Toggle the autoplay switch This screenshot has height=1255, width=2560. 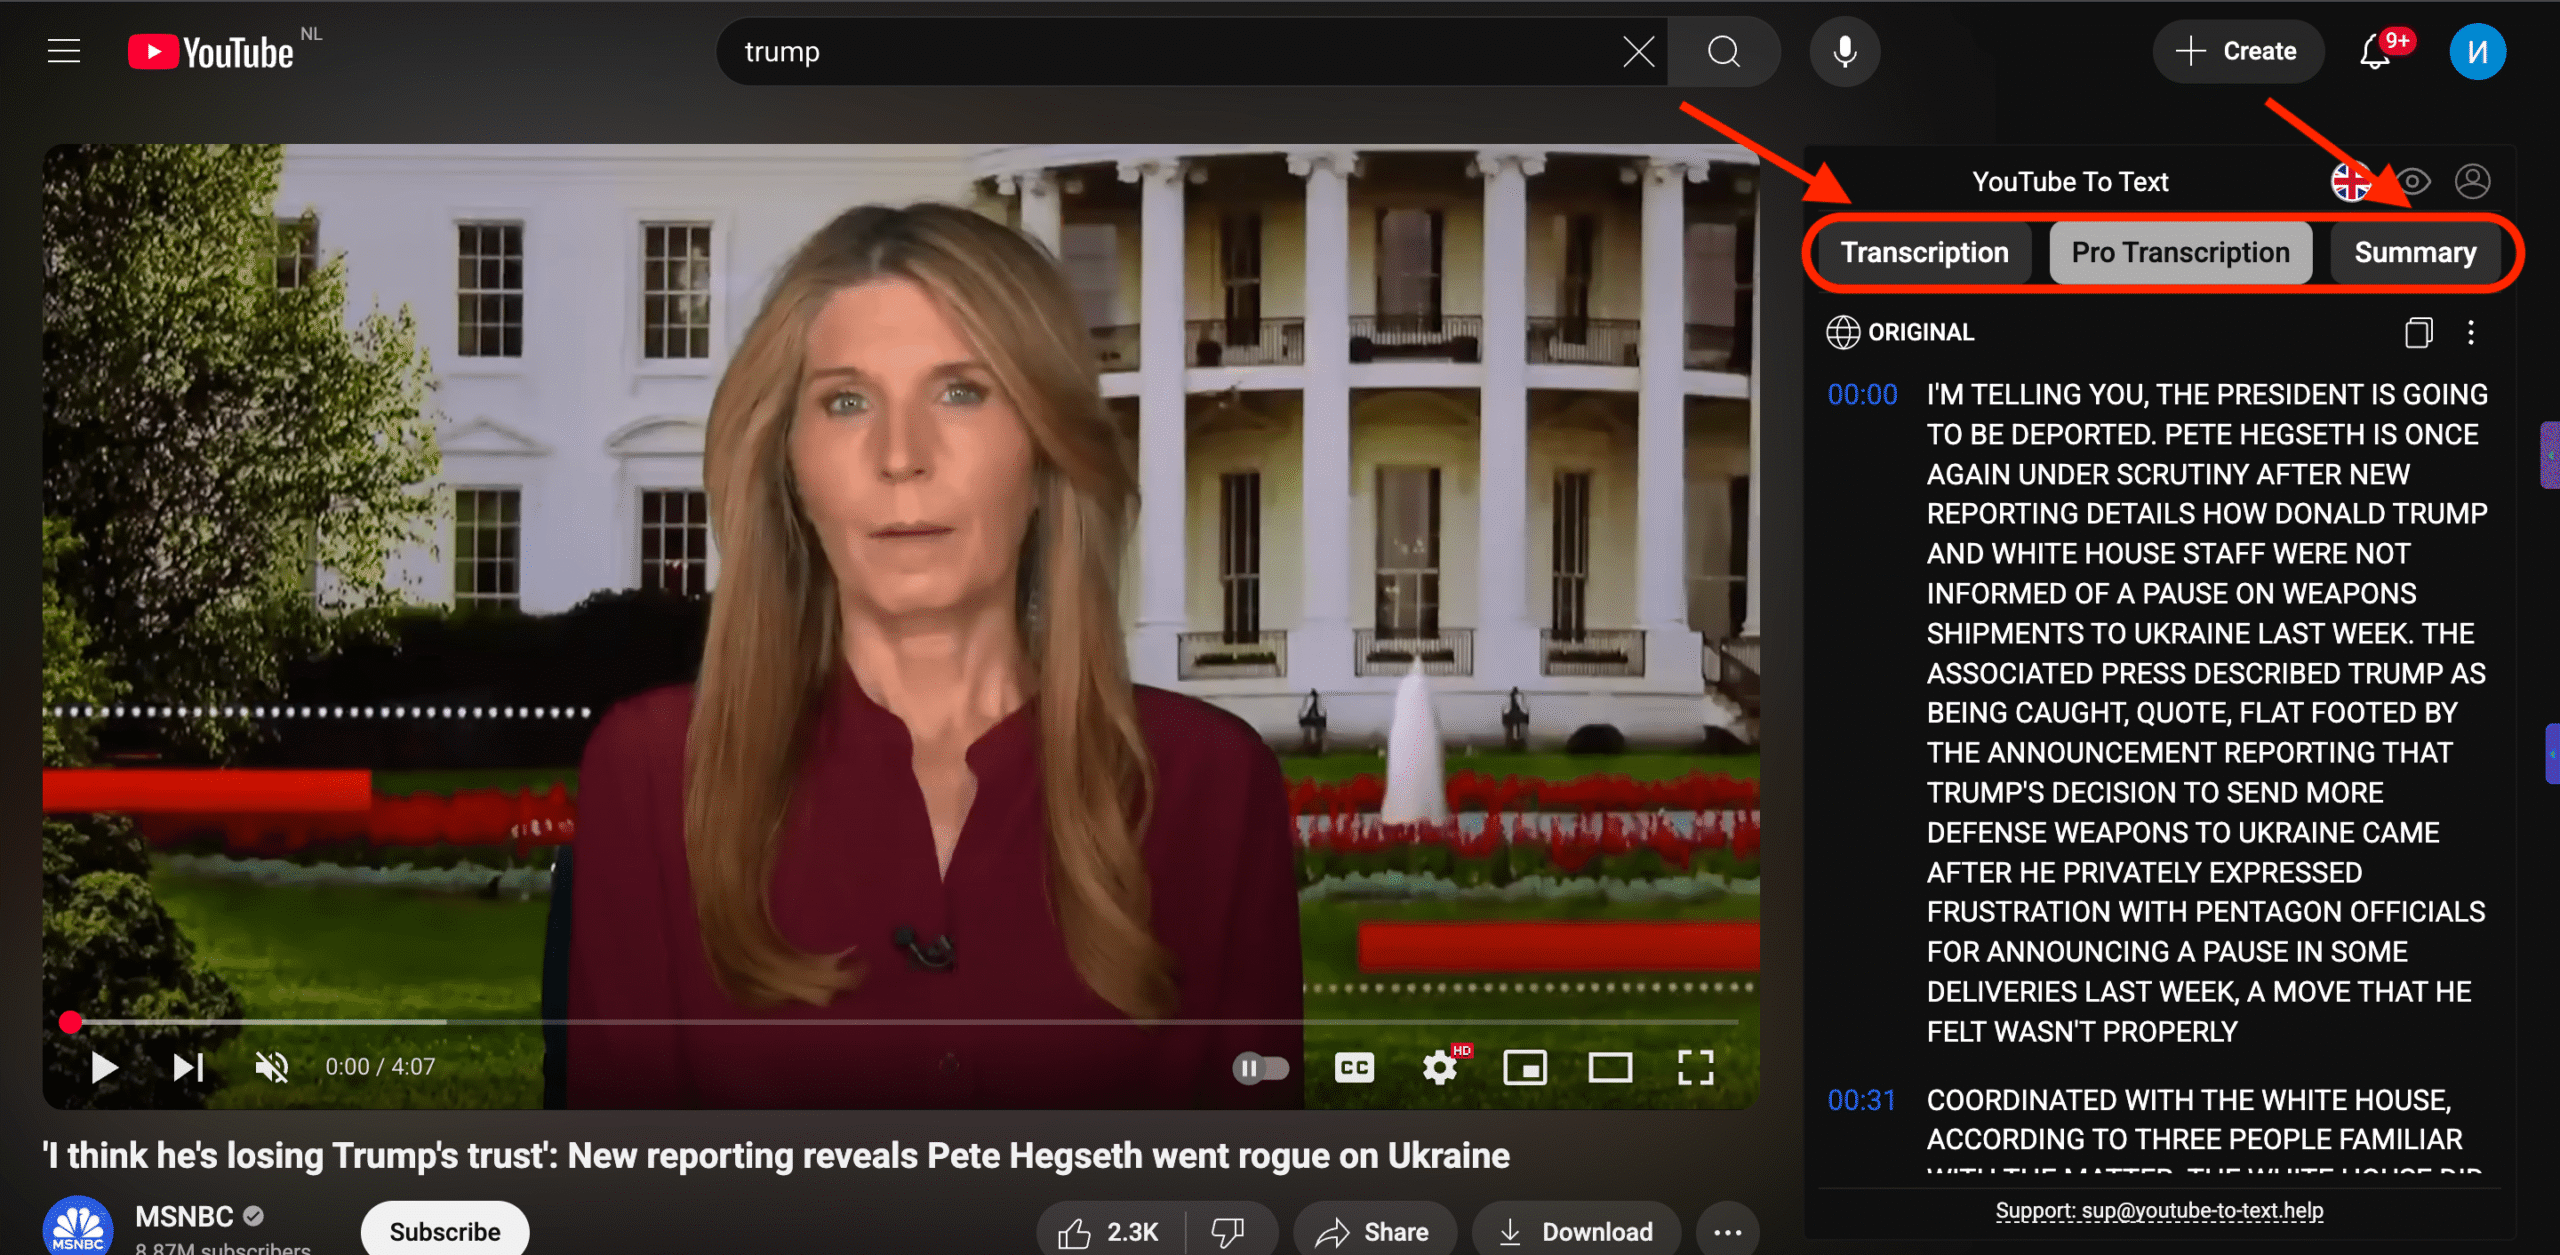coord(1260,1068)
